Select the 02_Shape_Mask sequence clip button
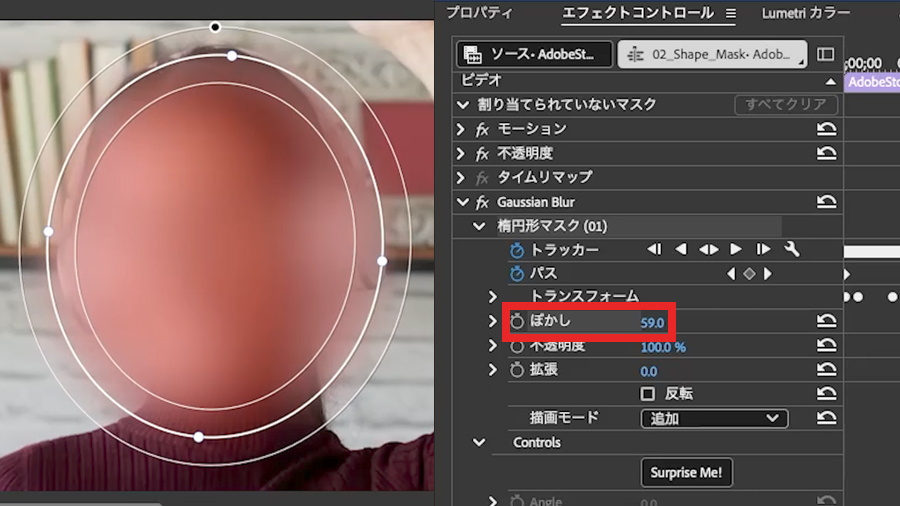 coord(712,55)
